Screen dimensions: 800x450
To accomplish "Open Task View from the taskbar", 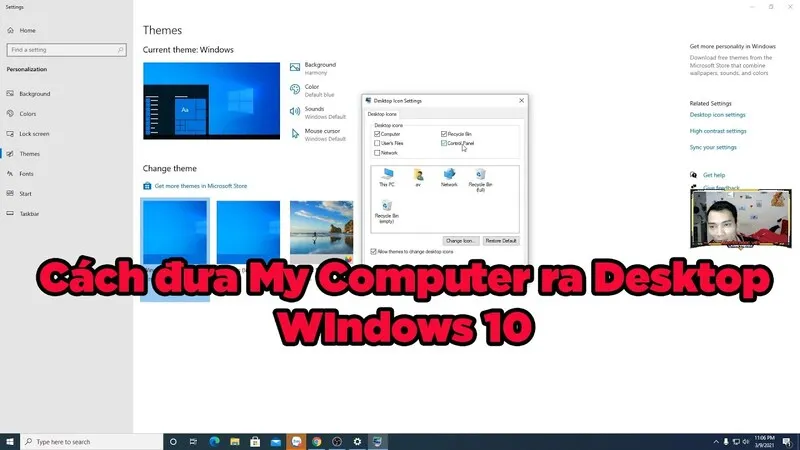I will click(x=193, y=442).
